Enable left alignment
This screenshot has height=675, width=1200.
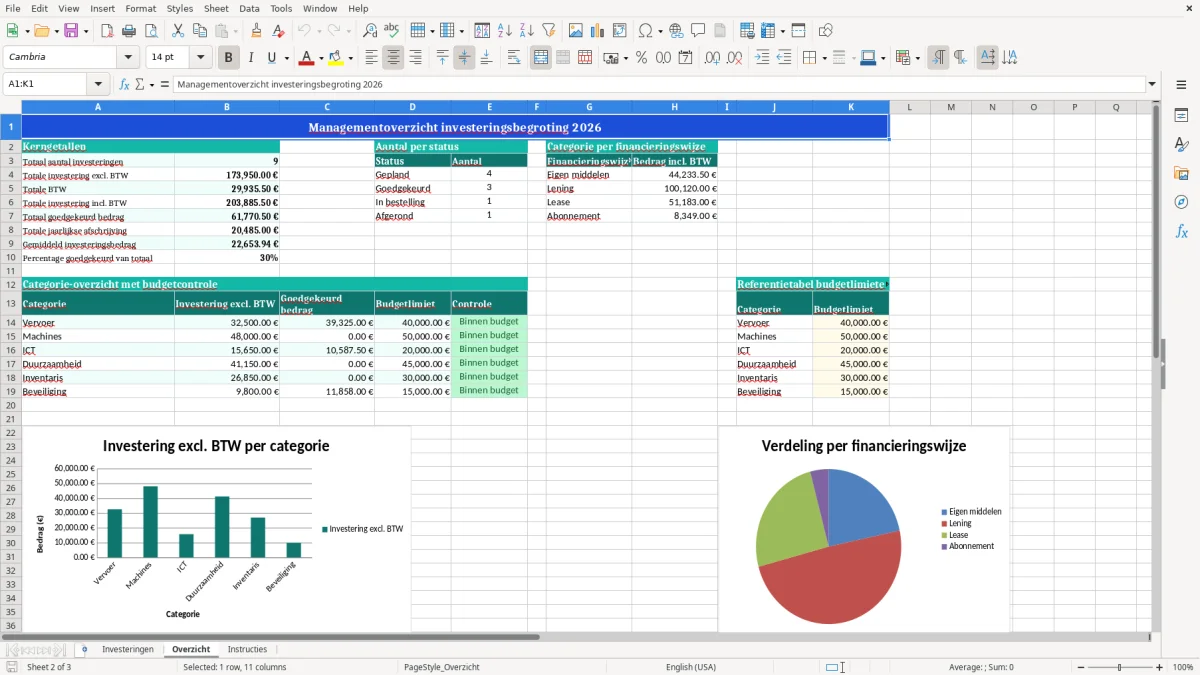pos(371,58)
